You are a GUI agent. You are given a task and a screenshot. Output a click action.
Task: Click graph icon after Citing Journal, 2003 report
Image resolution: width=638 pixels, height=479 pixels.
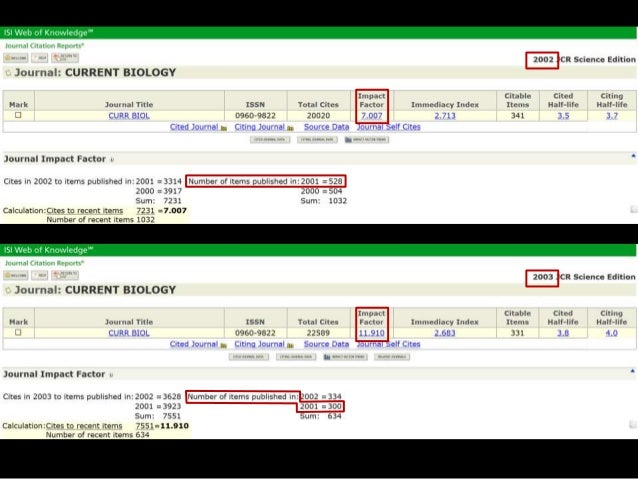(290, 346)
